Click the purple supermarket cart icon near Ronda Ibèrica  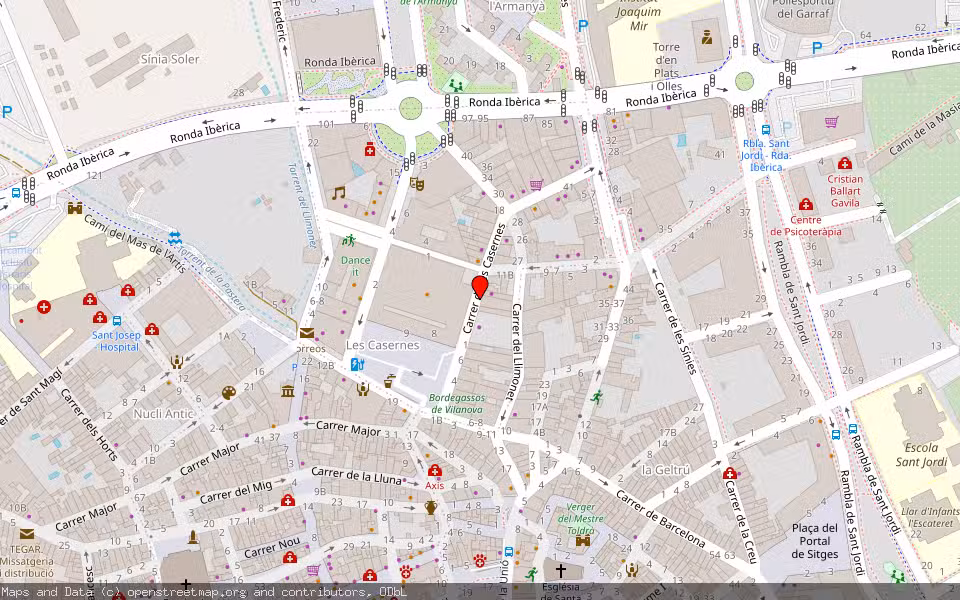coord(831,122)
